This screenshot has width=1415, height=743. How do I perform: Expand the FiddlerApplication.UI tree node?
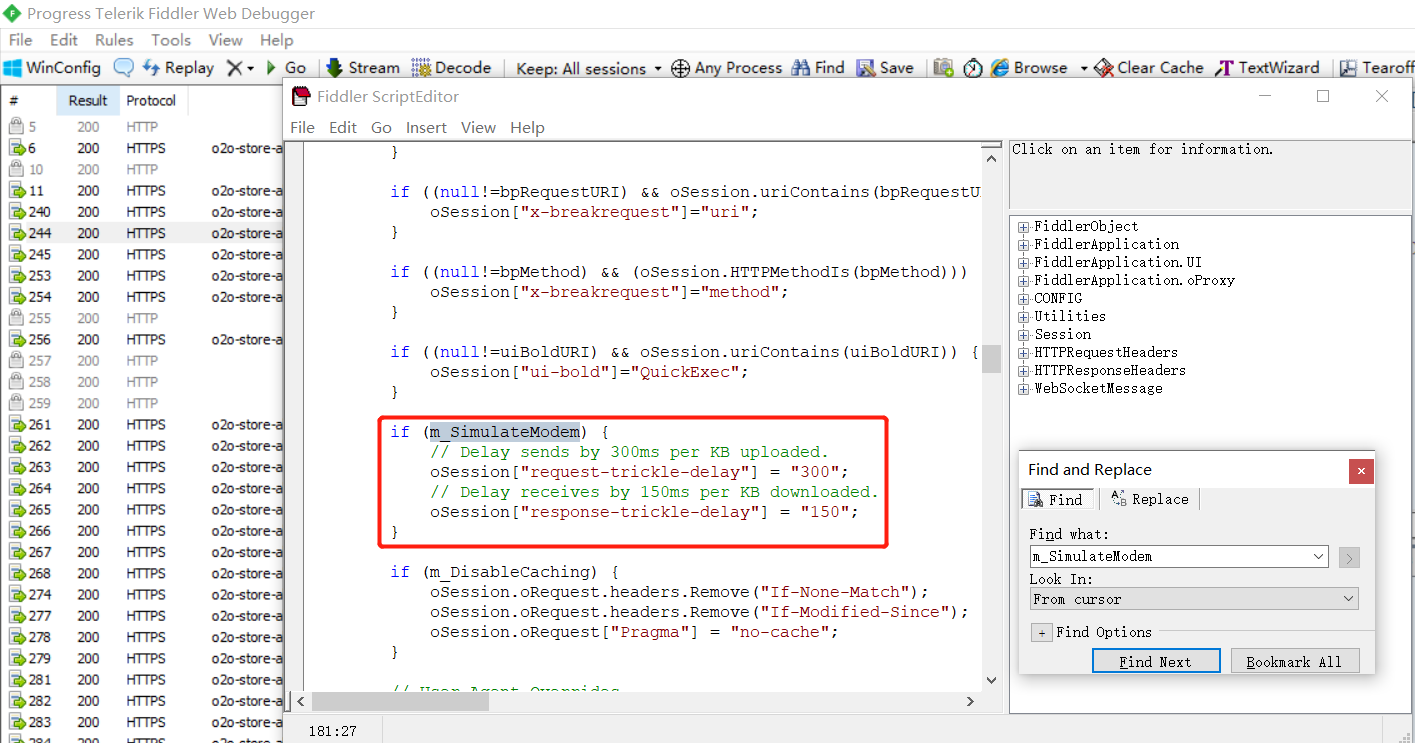pyautogui.click(x=1023, y=263)
